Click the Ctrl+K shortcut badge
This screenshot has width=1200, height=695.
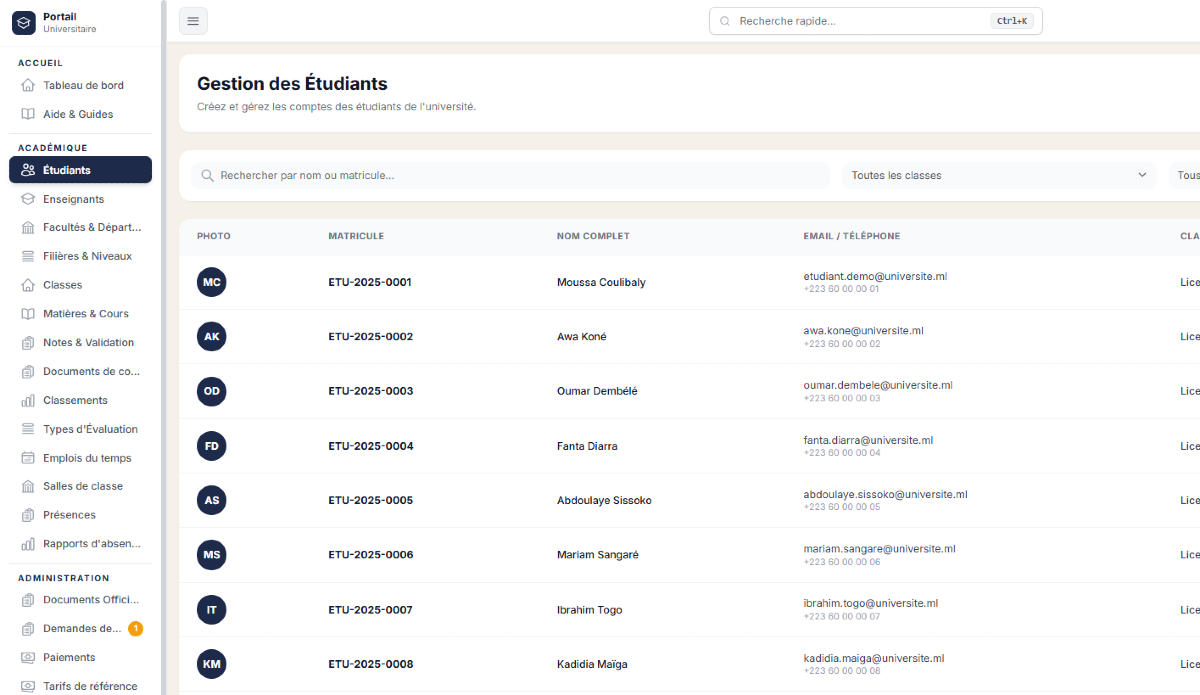tap(1012, 21)
